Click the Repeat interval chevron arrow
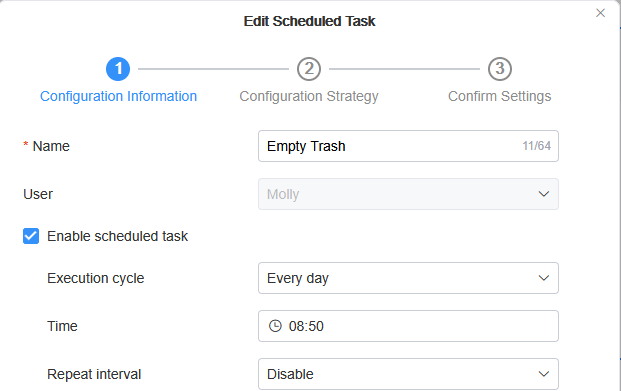Screen dimensions: 621x391 pos(544,374)
